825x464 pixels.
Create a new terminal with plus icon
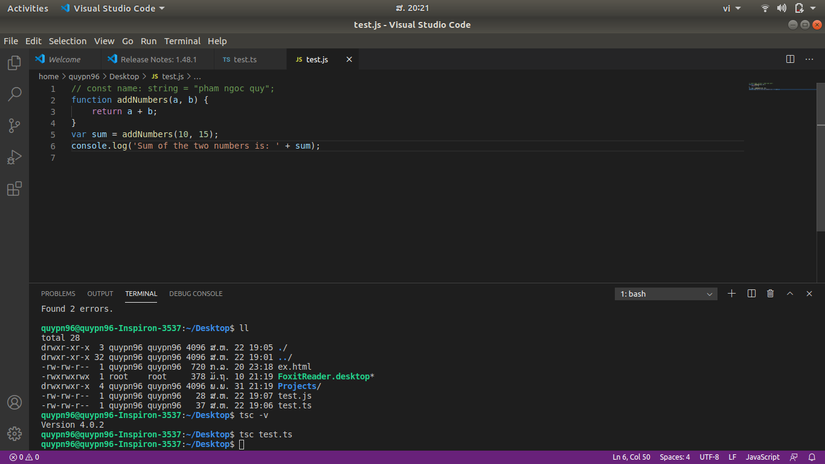[732, 294]
